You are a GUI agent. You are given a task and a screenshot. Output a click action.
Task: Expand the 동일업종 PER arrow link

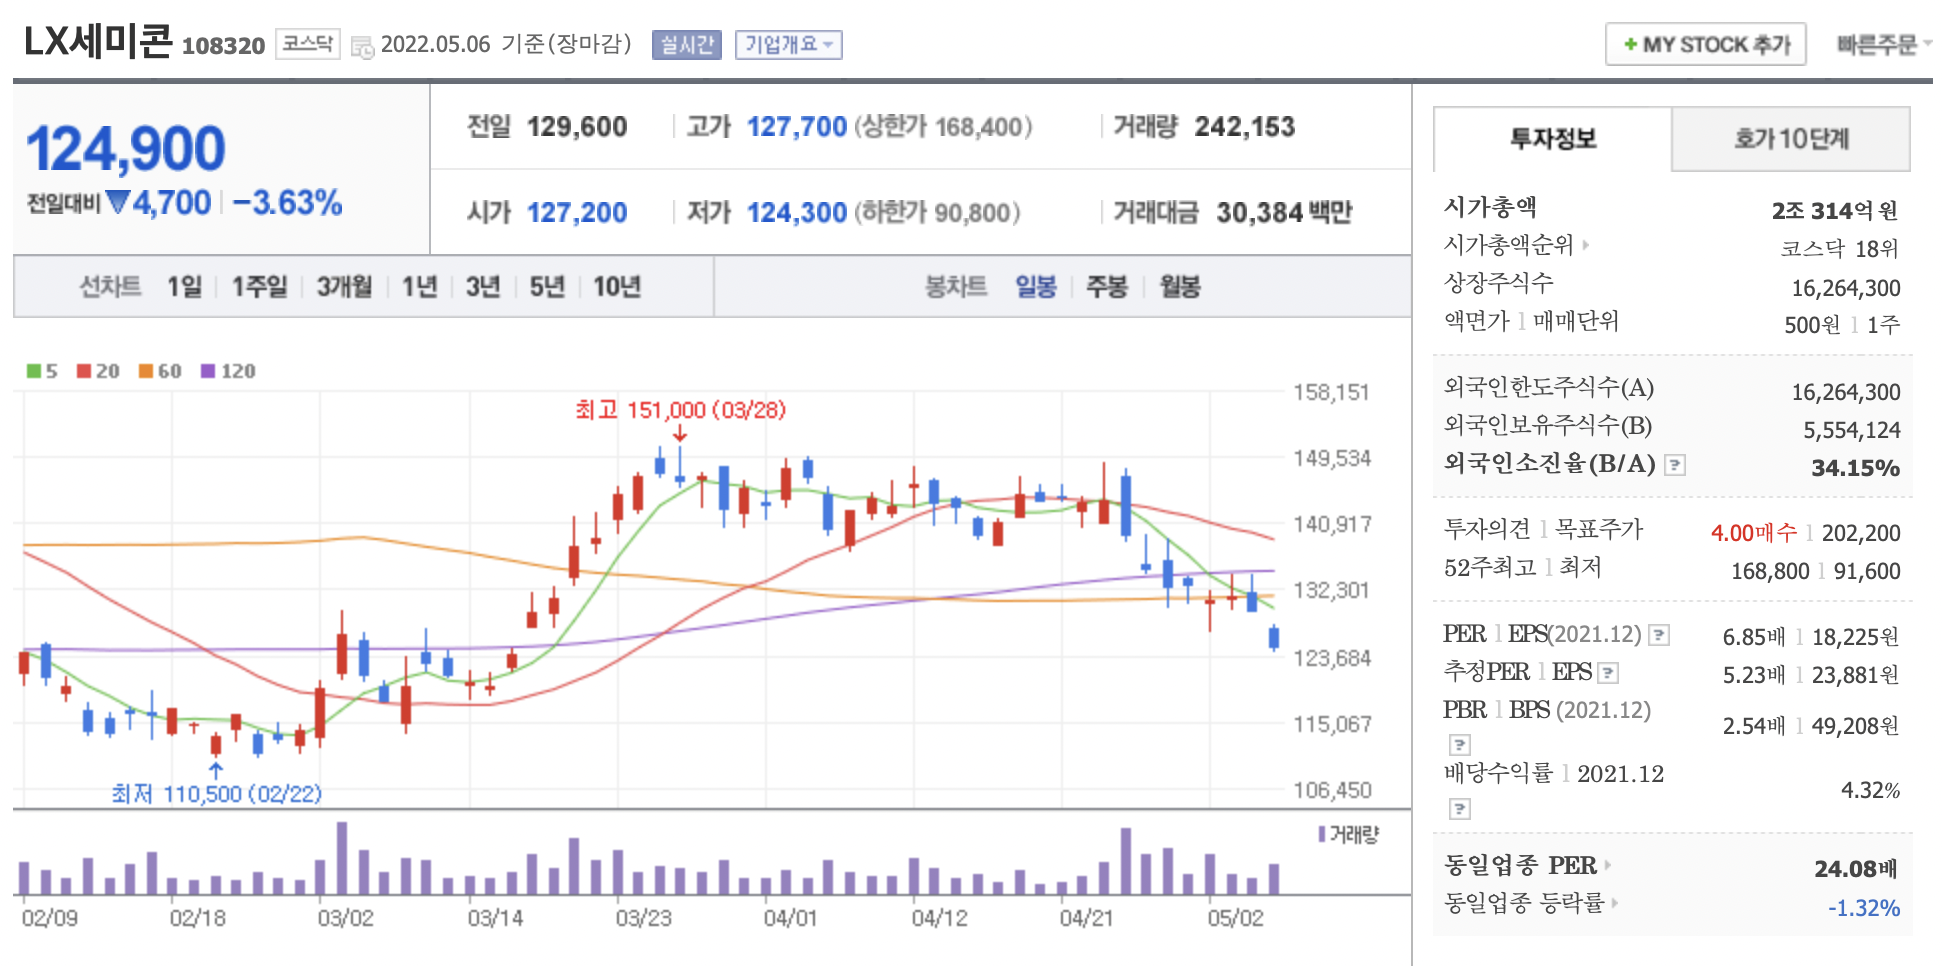pos(1608,865)
